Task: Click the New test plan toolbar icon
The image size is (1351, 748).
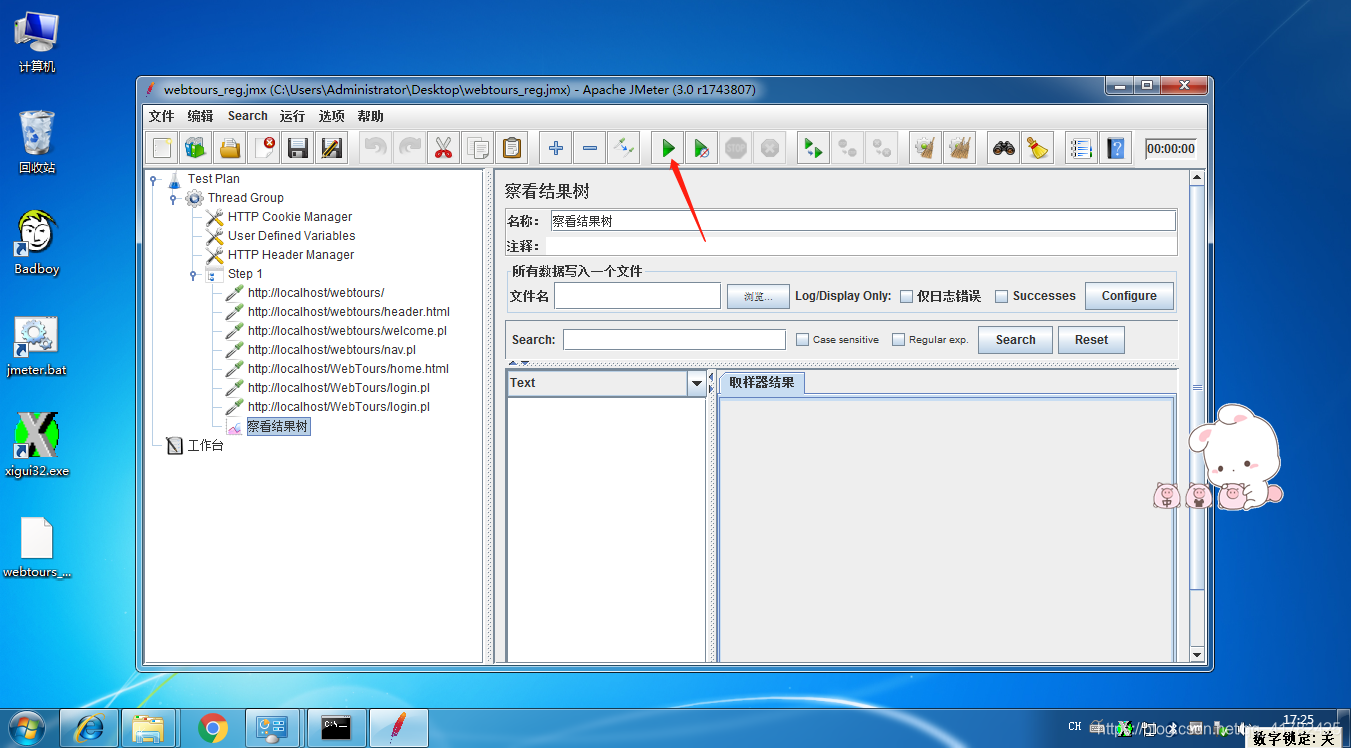Action: pyautogui.click(x=162, y=149)
